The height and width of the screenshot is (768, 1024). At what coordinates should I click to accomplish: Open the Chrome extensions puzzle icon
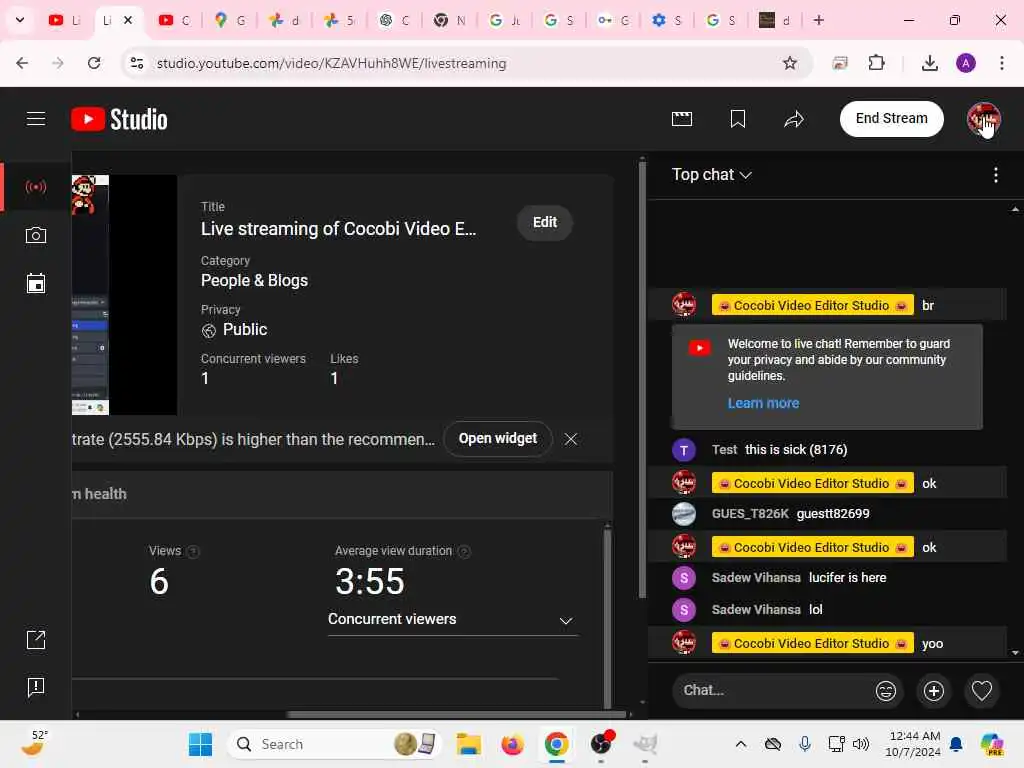(876, 63)
